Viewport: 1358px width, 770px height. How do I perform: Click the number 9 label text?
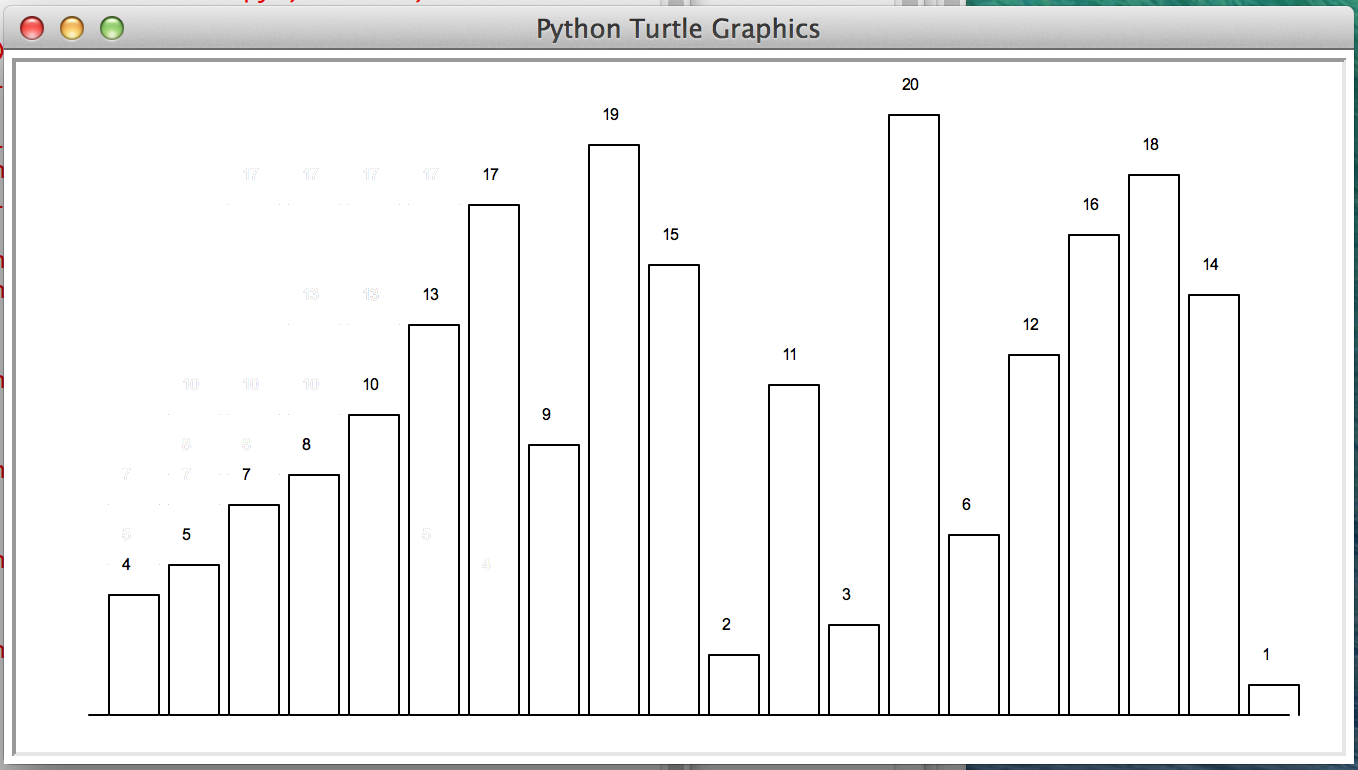pyautogui.click(x=546, y=415)
